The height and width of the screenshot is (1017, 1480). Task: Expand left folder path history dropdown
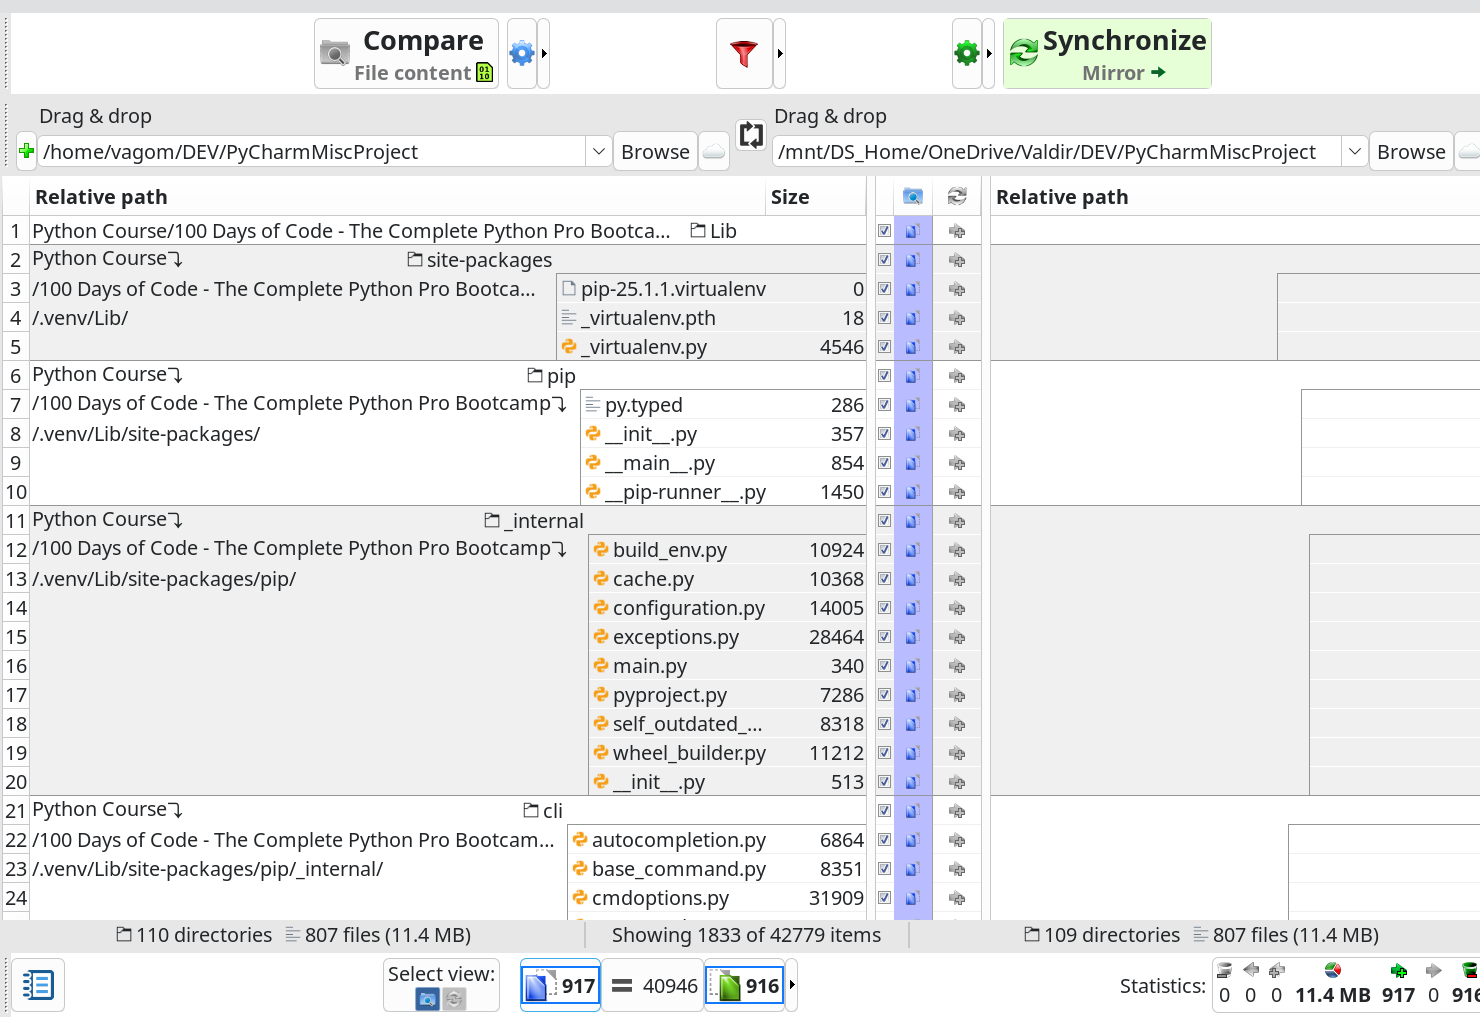(598, 152)
